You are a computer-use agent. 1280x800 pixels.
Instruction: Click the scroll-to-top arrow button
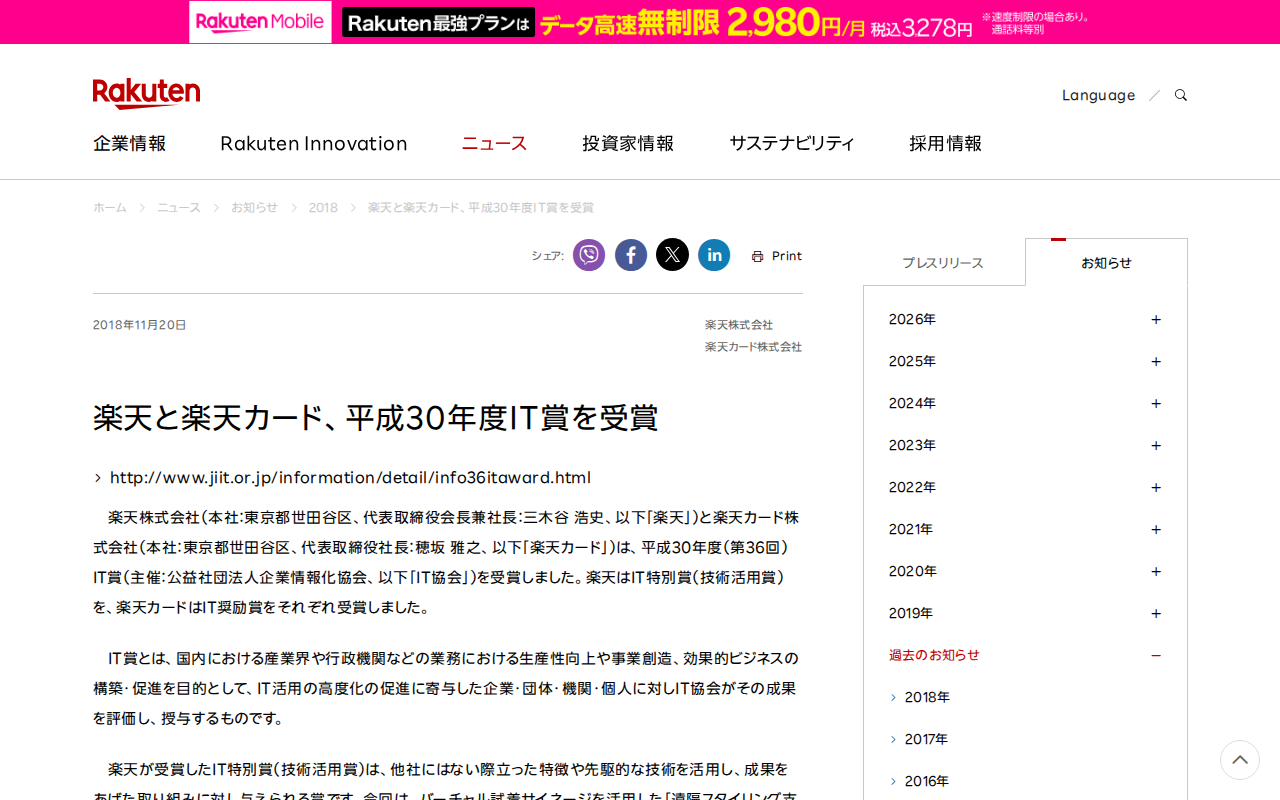pyautogui.click(x=1240, y=760)
